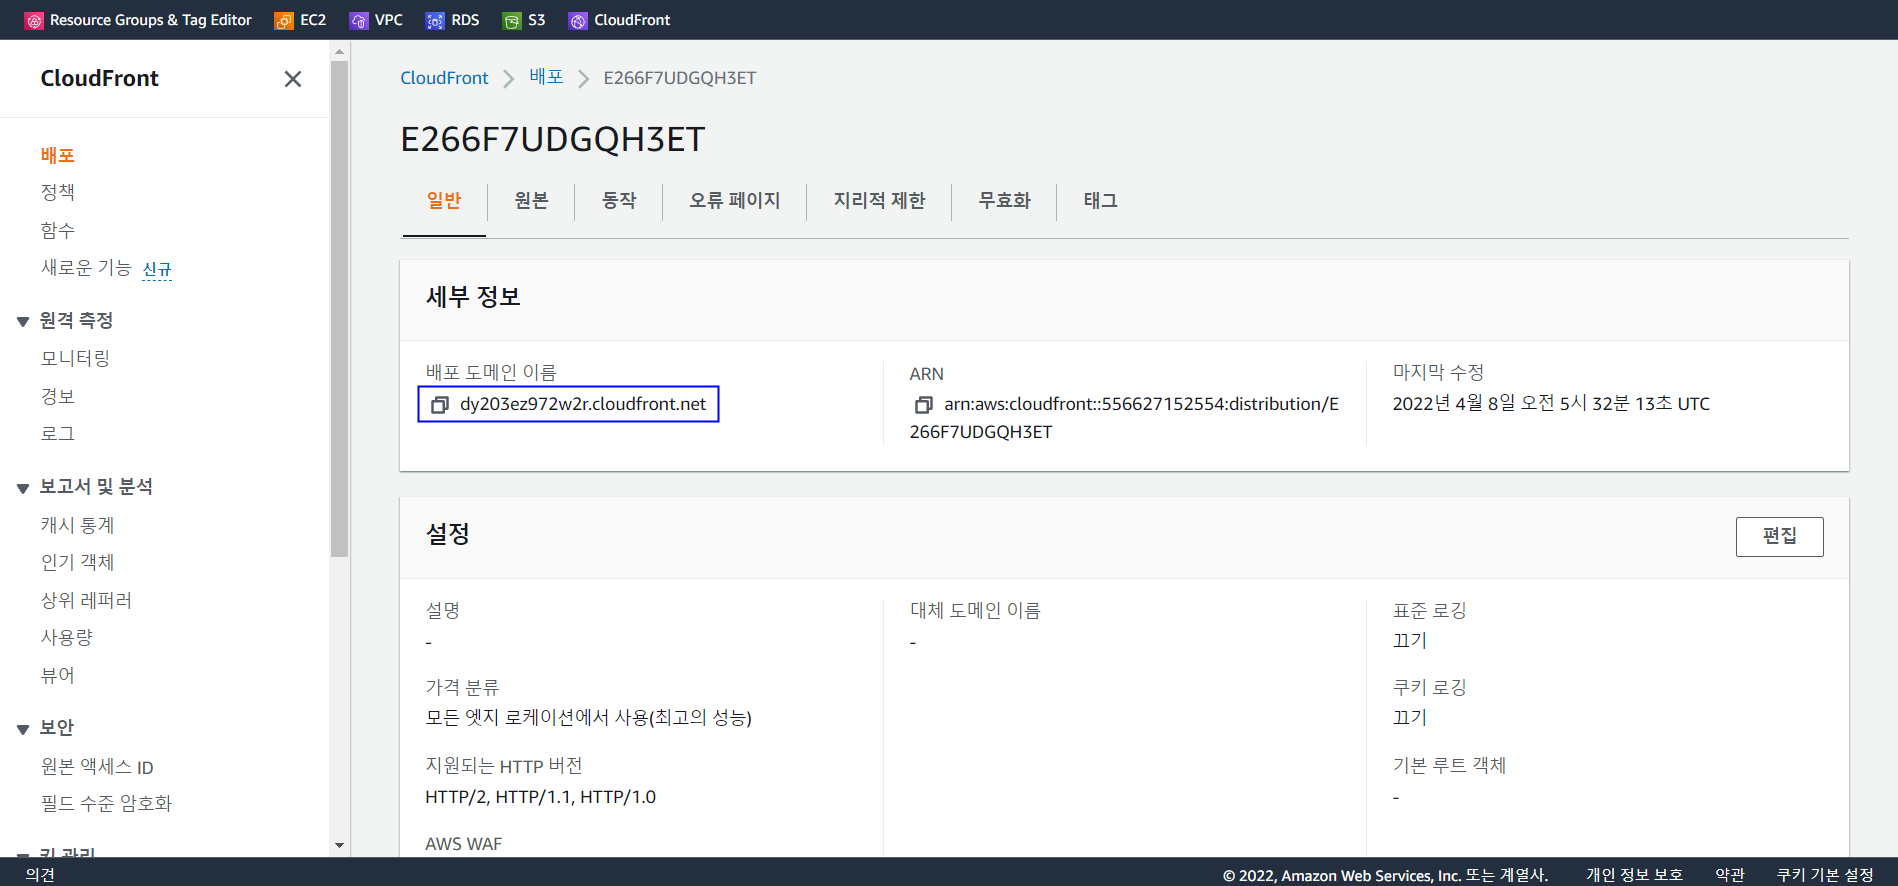Click the sidebar scrollbar thumb
The width and height of the screenshot is (1898, 886).
click(x=339, y=308)
